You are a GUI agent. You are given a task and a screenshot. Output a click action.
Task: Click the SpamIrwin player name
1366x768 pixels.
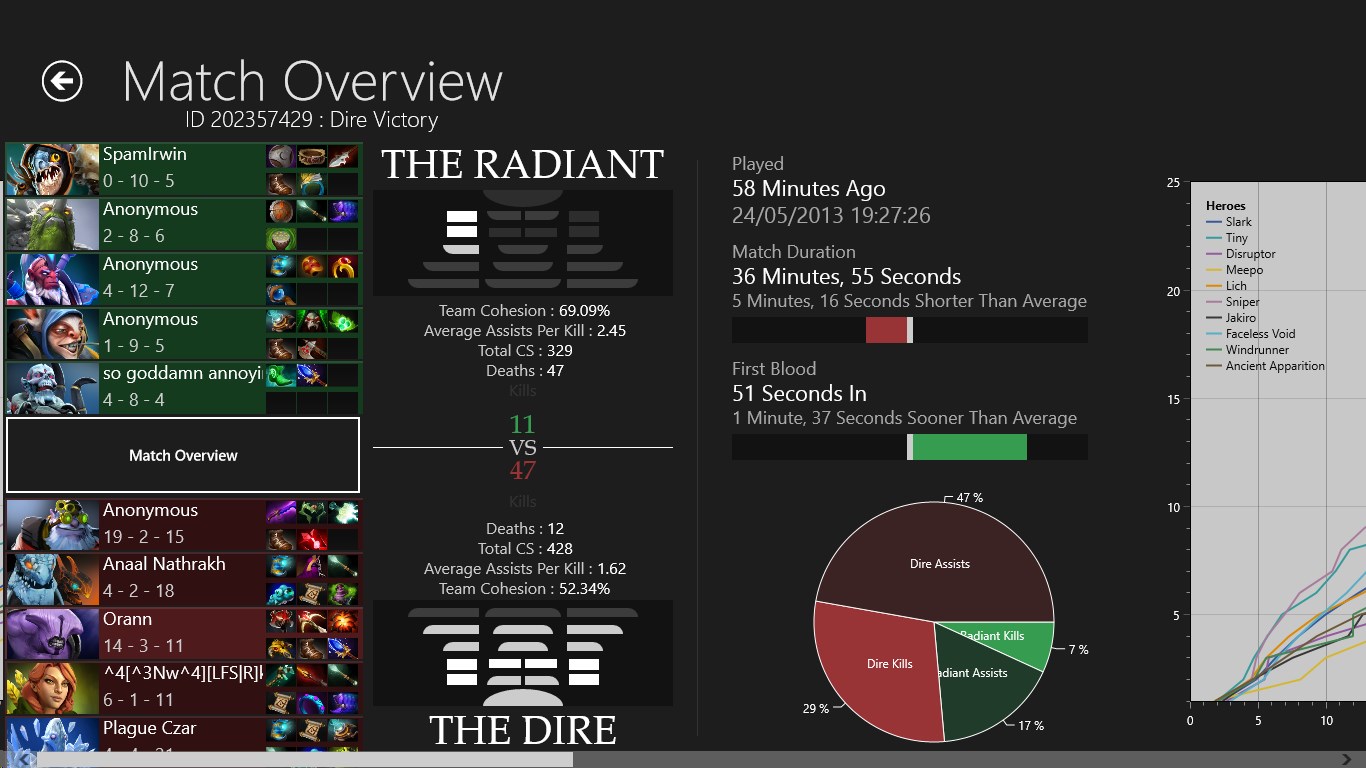point(145,154)
